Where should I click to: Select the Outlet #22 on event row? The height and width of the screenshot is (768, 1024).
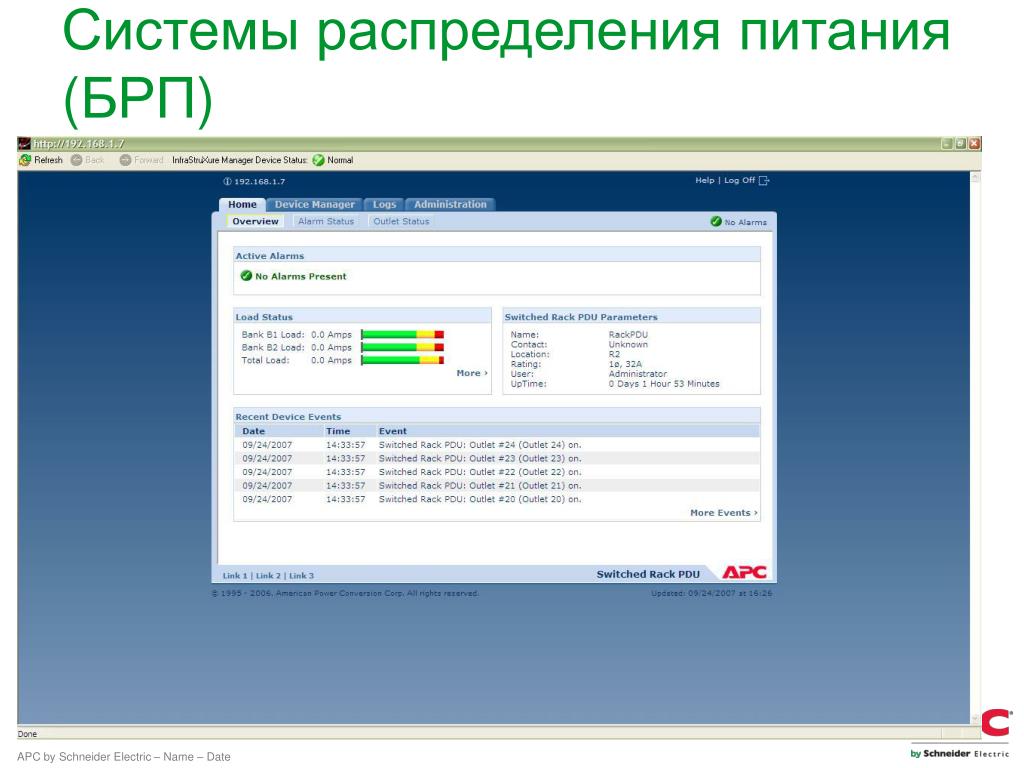point(497,472)
